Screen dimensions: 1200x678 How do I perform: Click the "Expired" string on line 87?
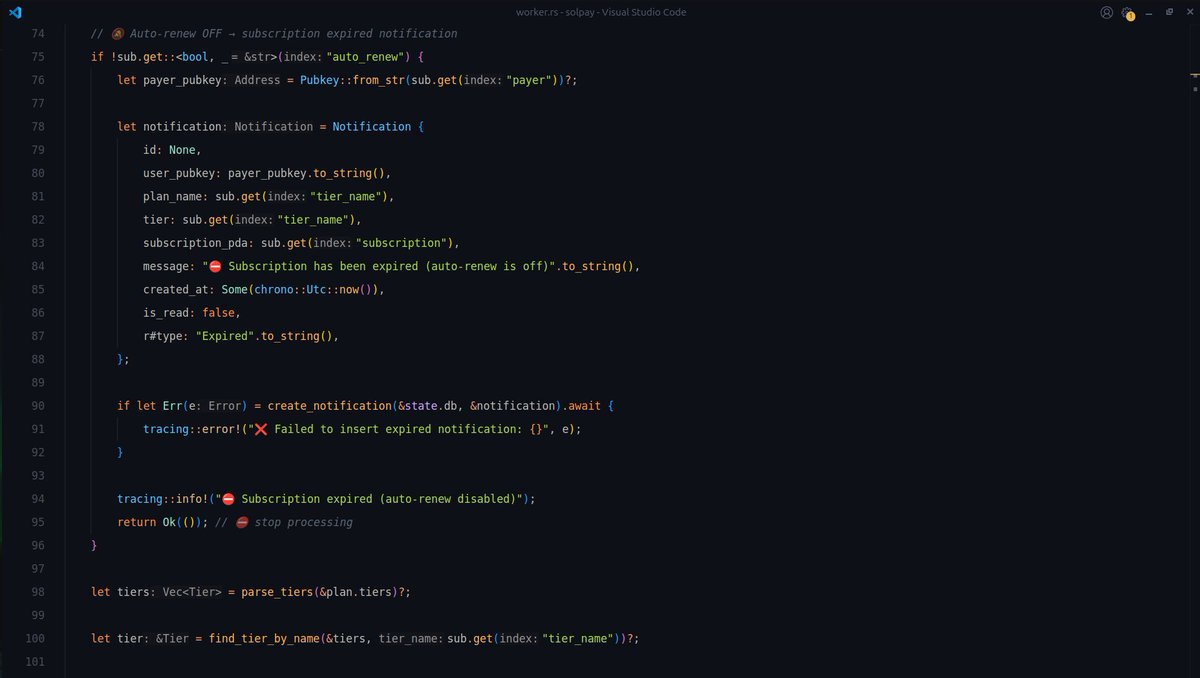225,336
